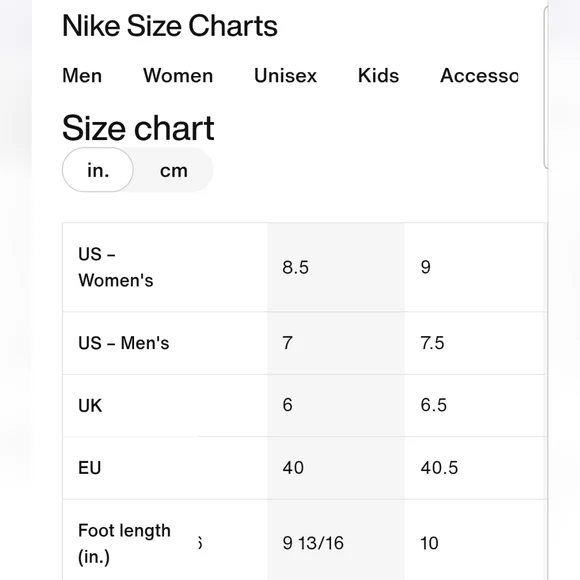Click the vertical scrollbar on right edge
Screen dimensions: 580x580
(x=546, y=87)
